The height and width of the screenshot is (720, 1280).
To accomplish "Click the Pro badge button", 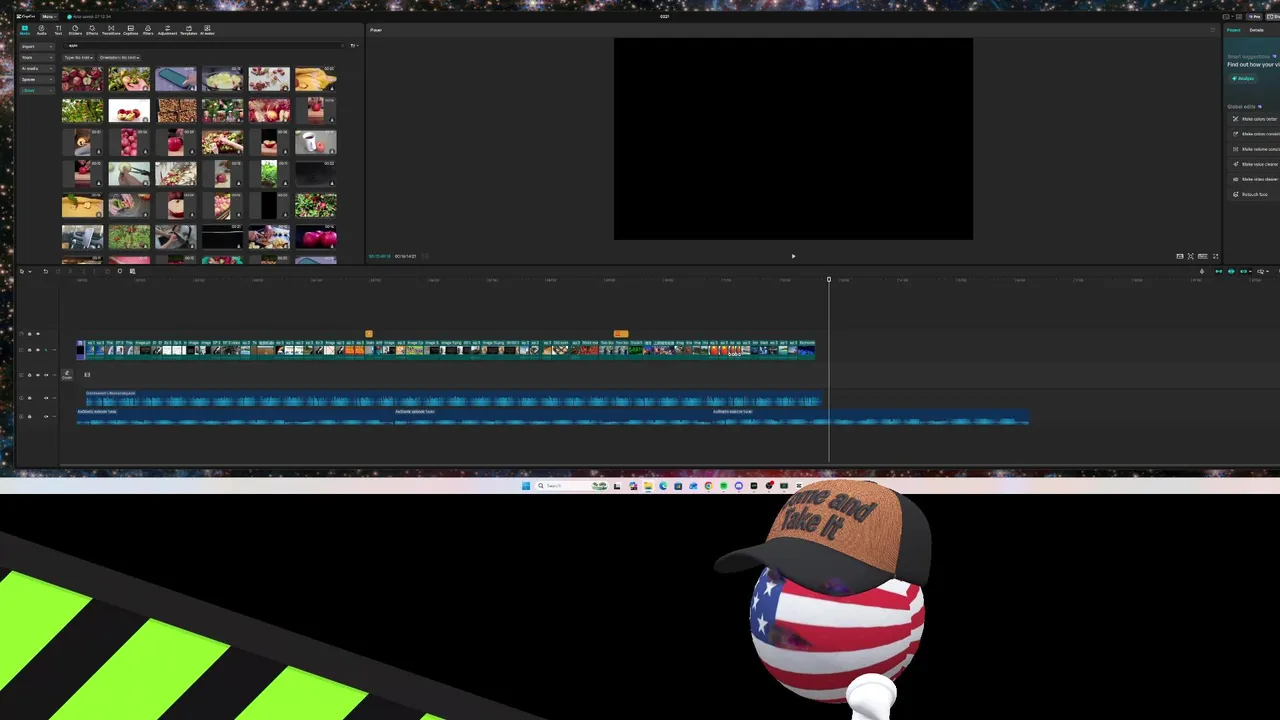I will pyautogui.click(x=1254, y=17).
